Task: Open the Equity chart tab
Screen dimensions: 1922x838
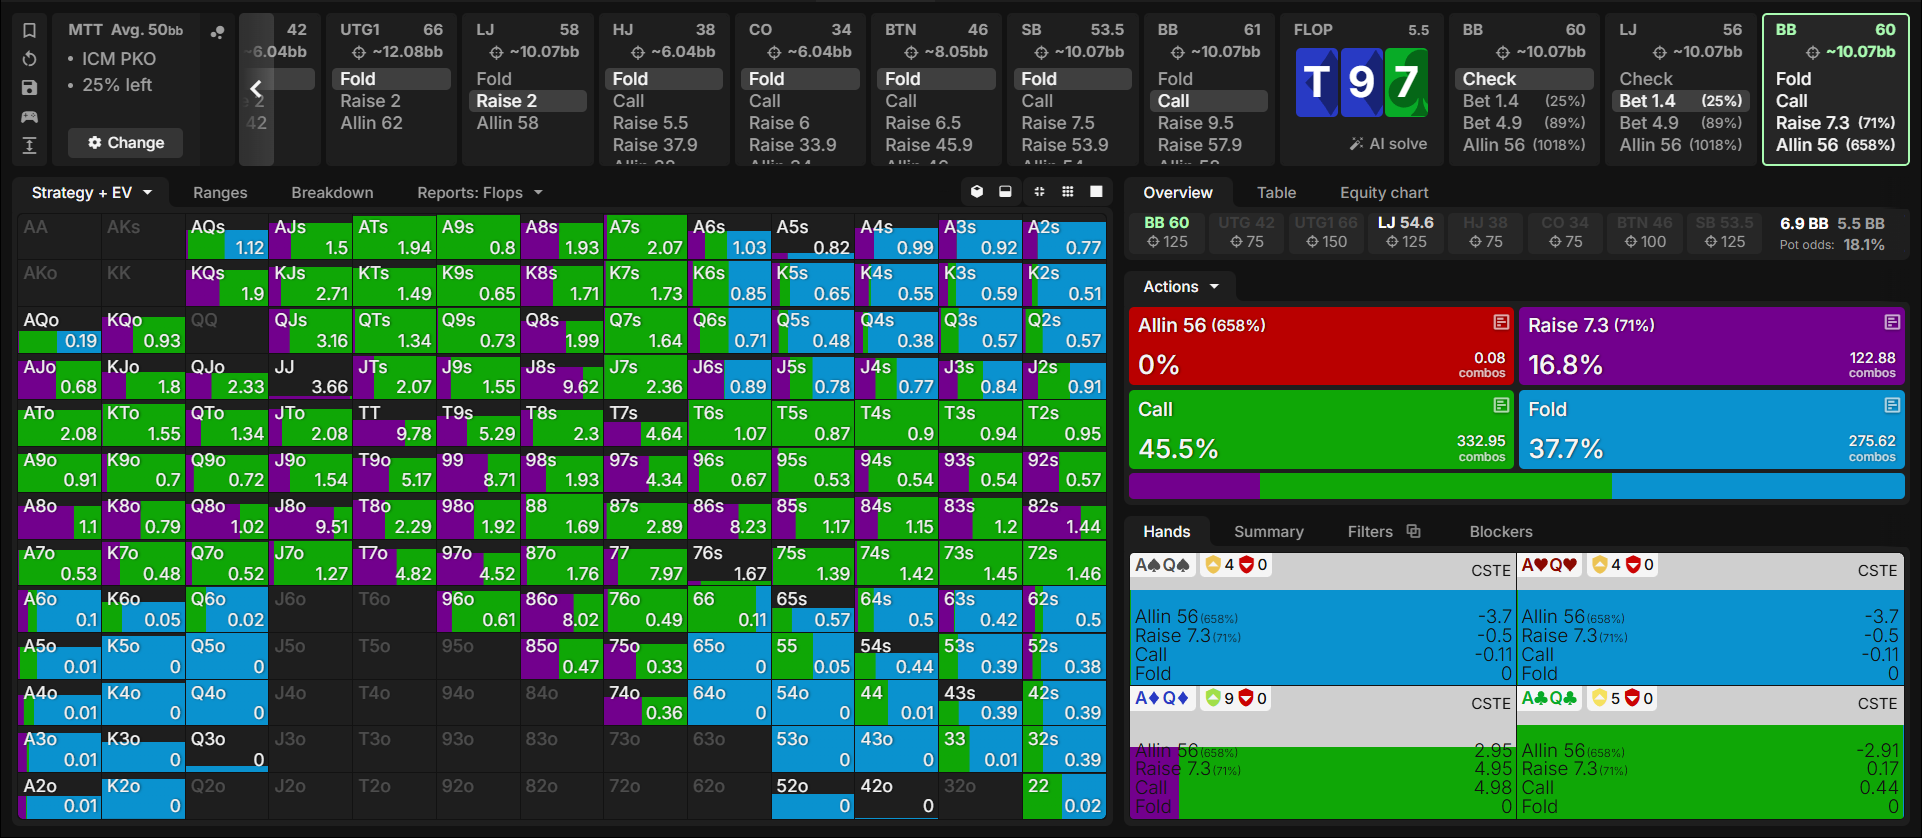Action: 1384,193
